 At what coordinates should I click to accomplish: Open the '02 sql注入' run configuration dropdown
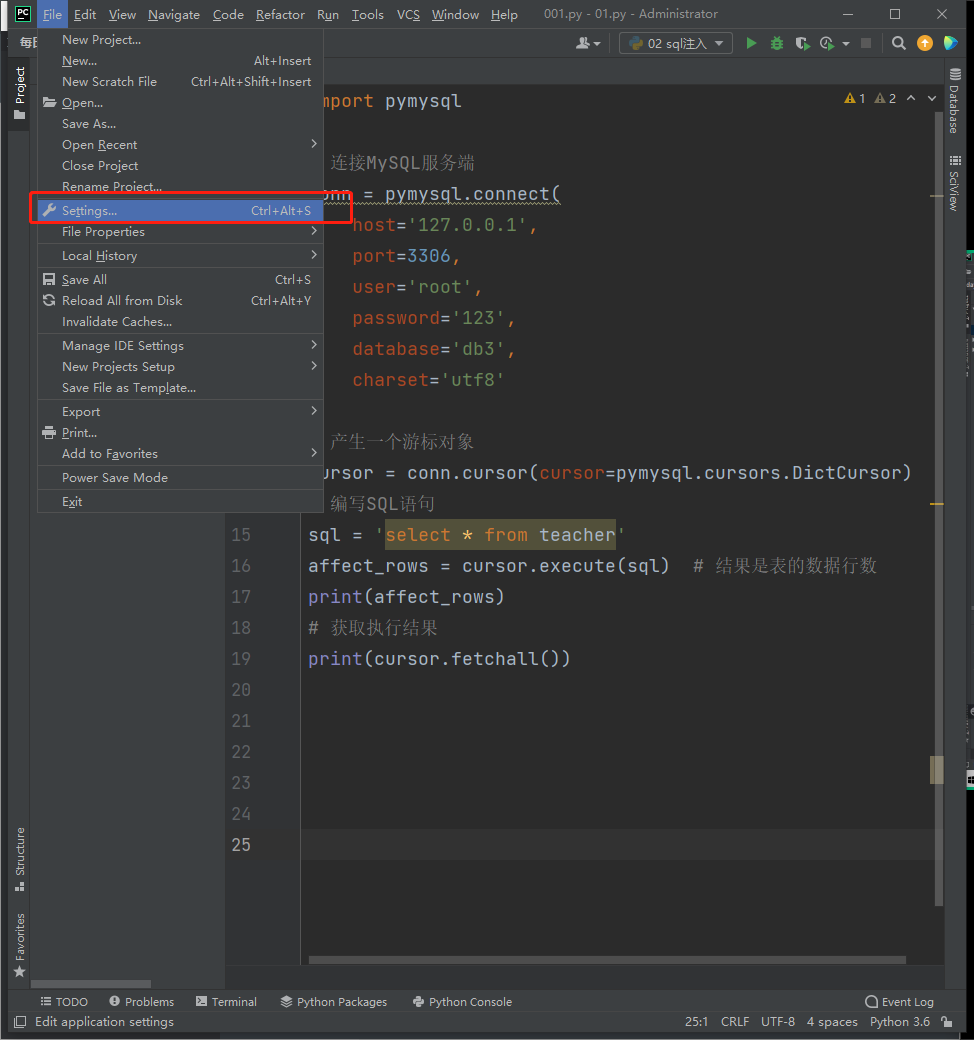click(676, 43)
